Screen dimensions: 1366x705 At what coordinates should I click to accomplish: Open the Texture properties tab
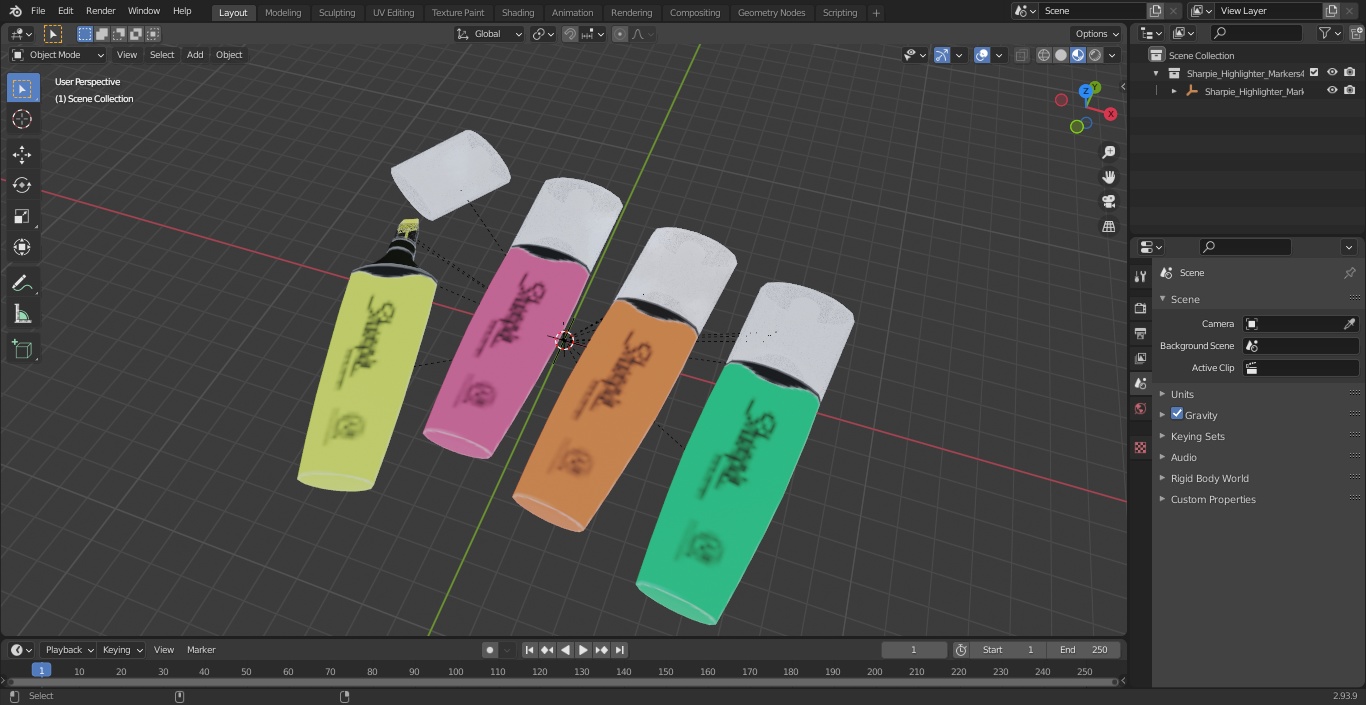1140,447
